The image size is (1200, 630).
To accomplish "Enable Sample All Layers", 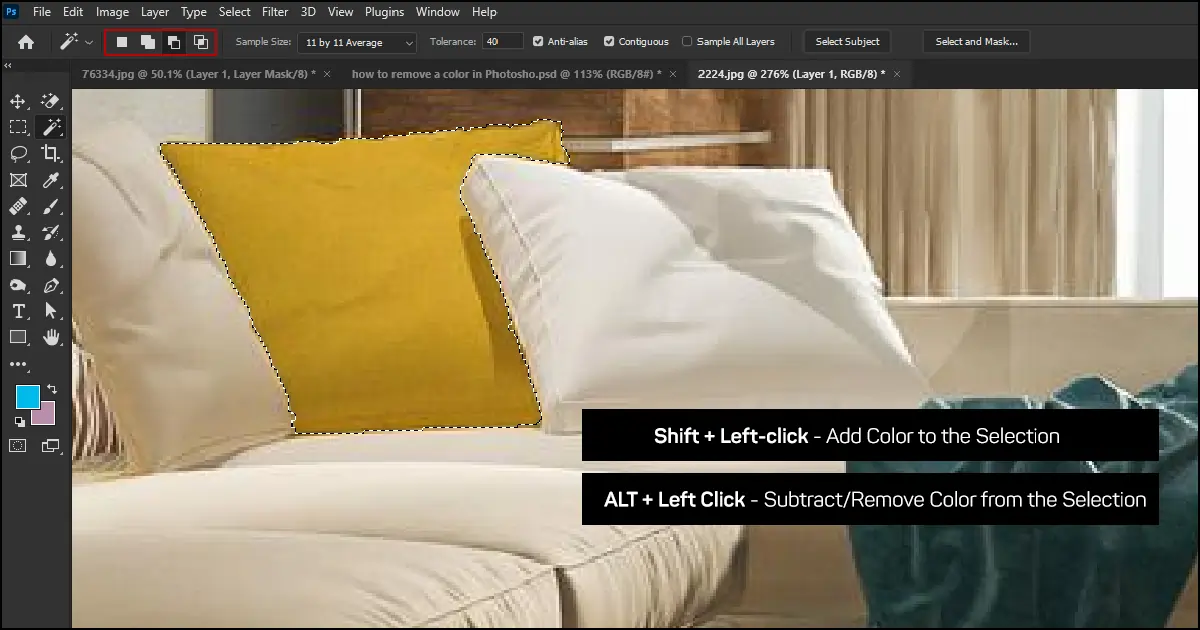I will click(x=687, y=41).
